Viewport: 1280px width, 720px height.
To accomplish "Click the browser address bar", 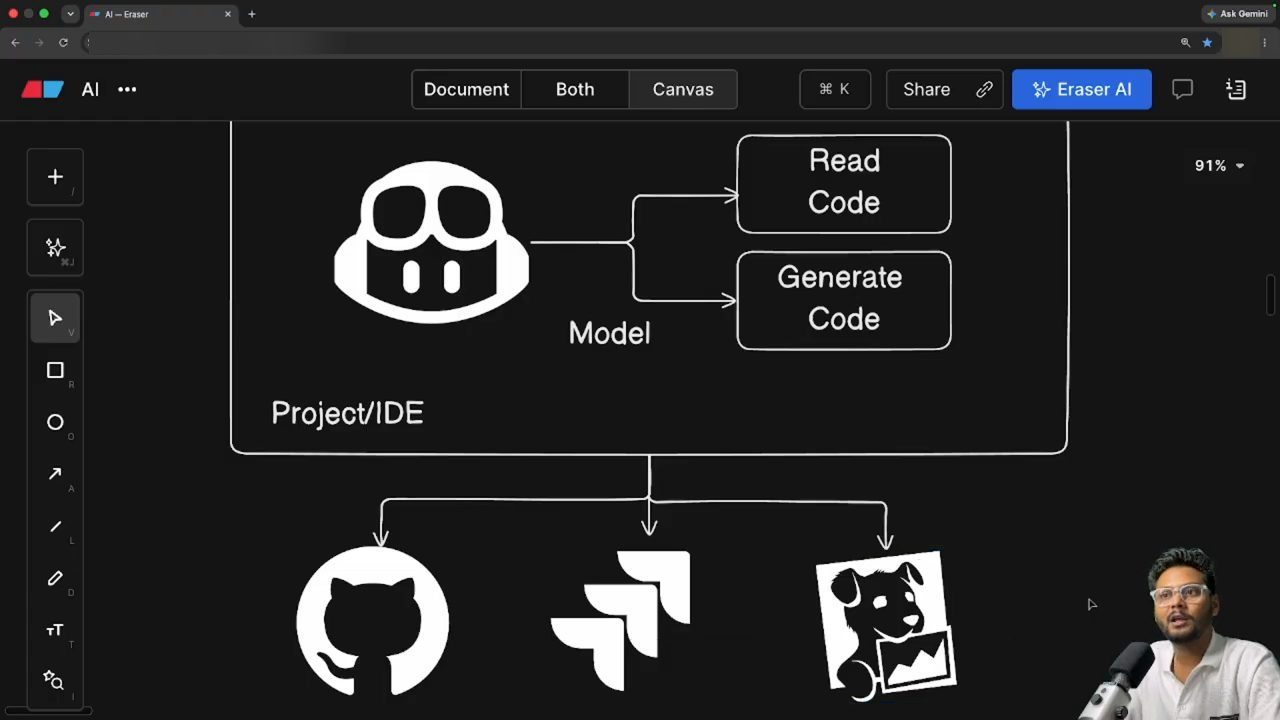I will click(630, 42).
